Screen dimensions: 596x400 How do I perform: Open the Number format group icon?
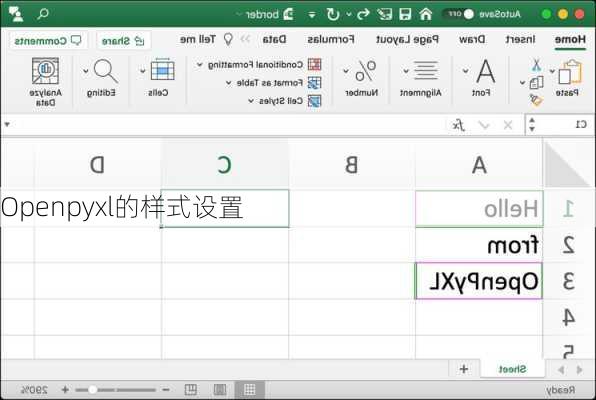[x=366, y=71]
